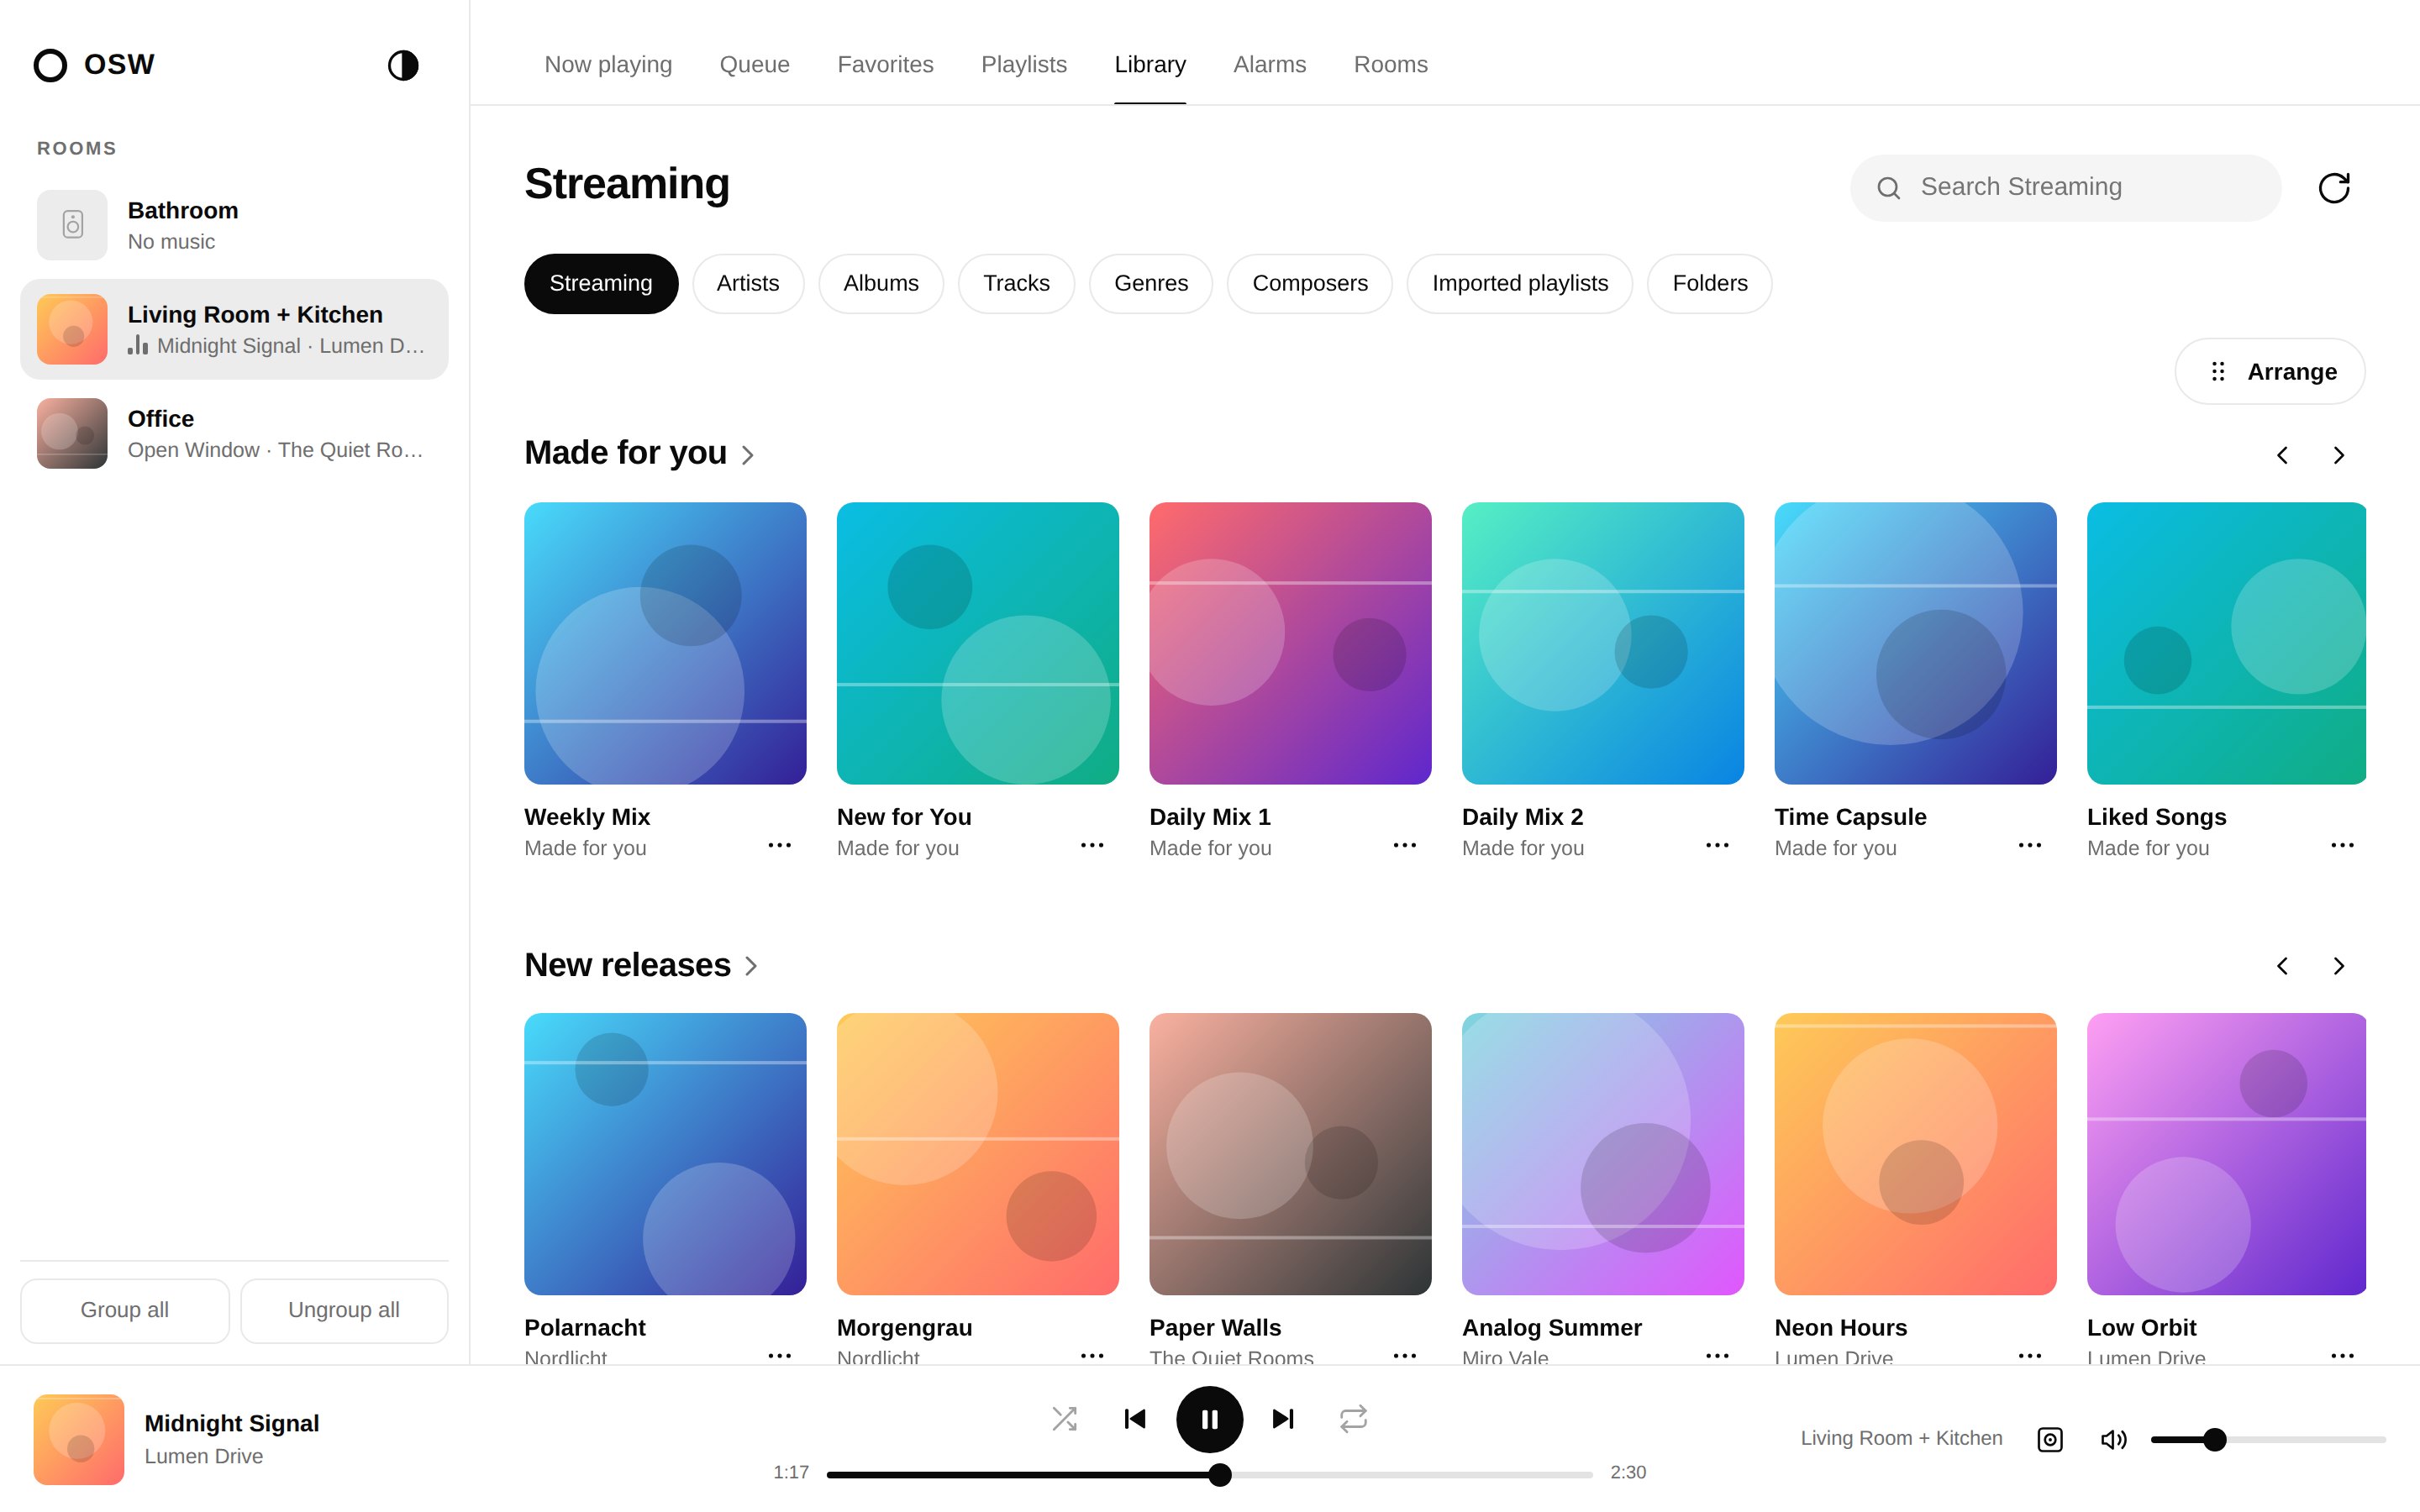Click the Group all button
Image resolution: width=2420 pixels, height=1512 pixels.
(124, 1310)
